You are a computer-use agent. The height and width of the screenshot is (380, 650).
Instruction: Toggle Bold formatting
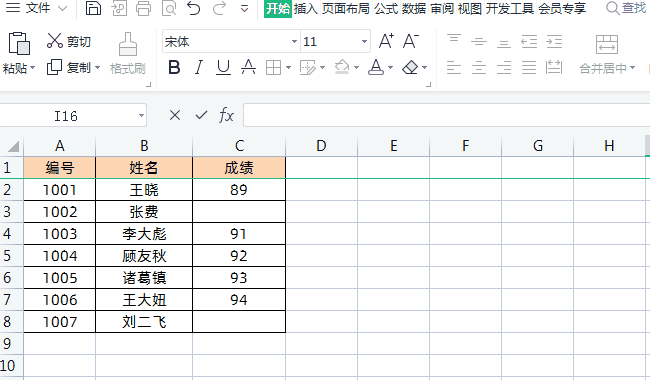click(x=174, y=67)
